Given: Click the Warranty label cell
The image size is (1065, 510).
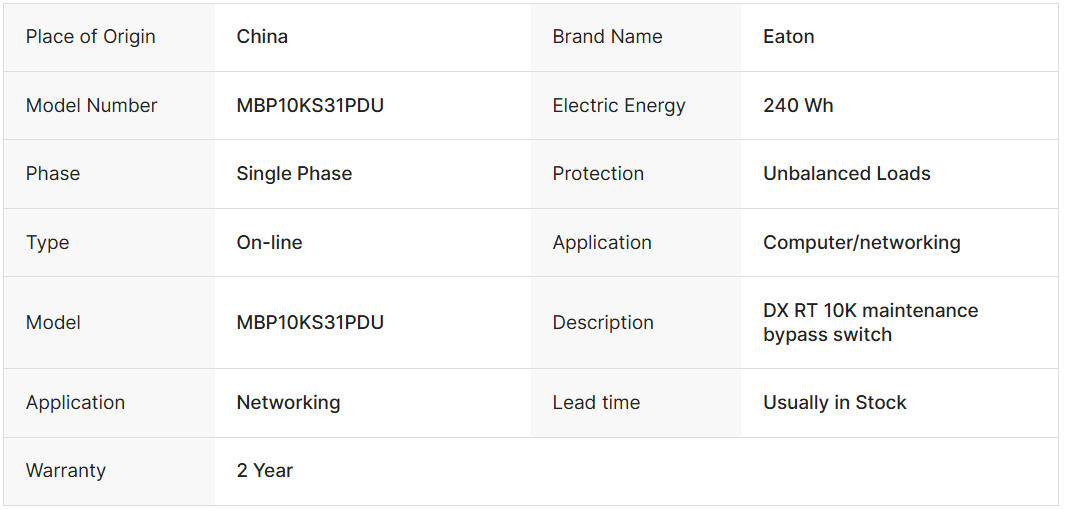Looking at the screenshot, I should 66,471.
